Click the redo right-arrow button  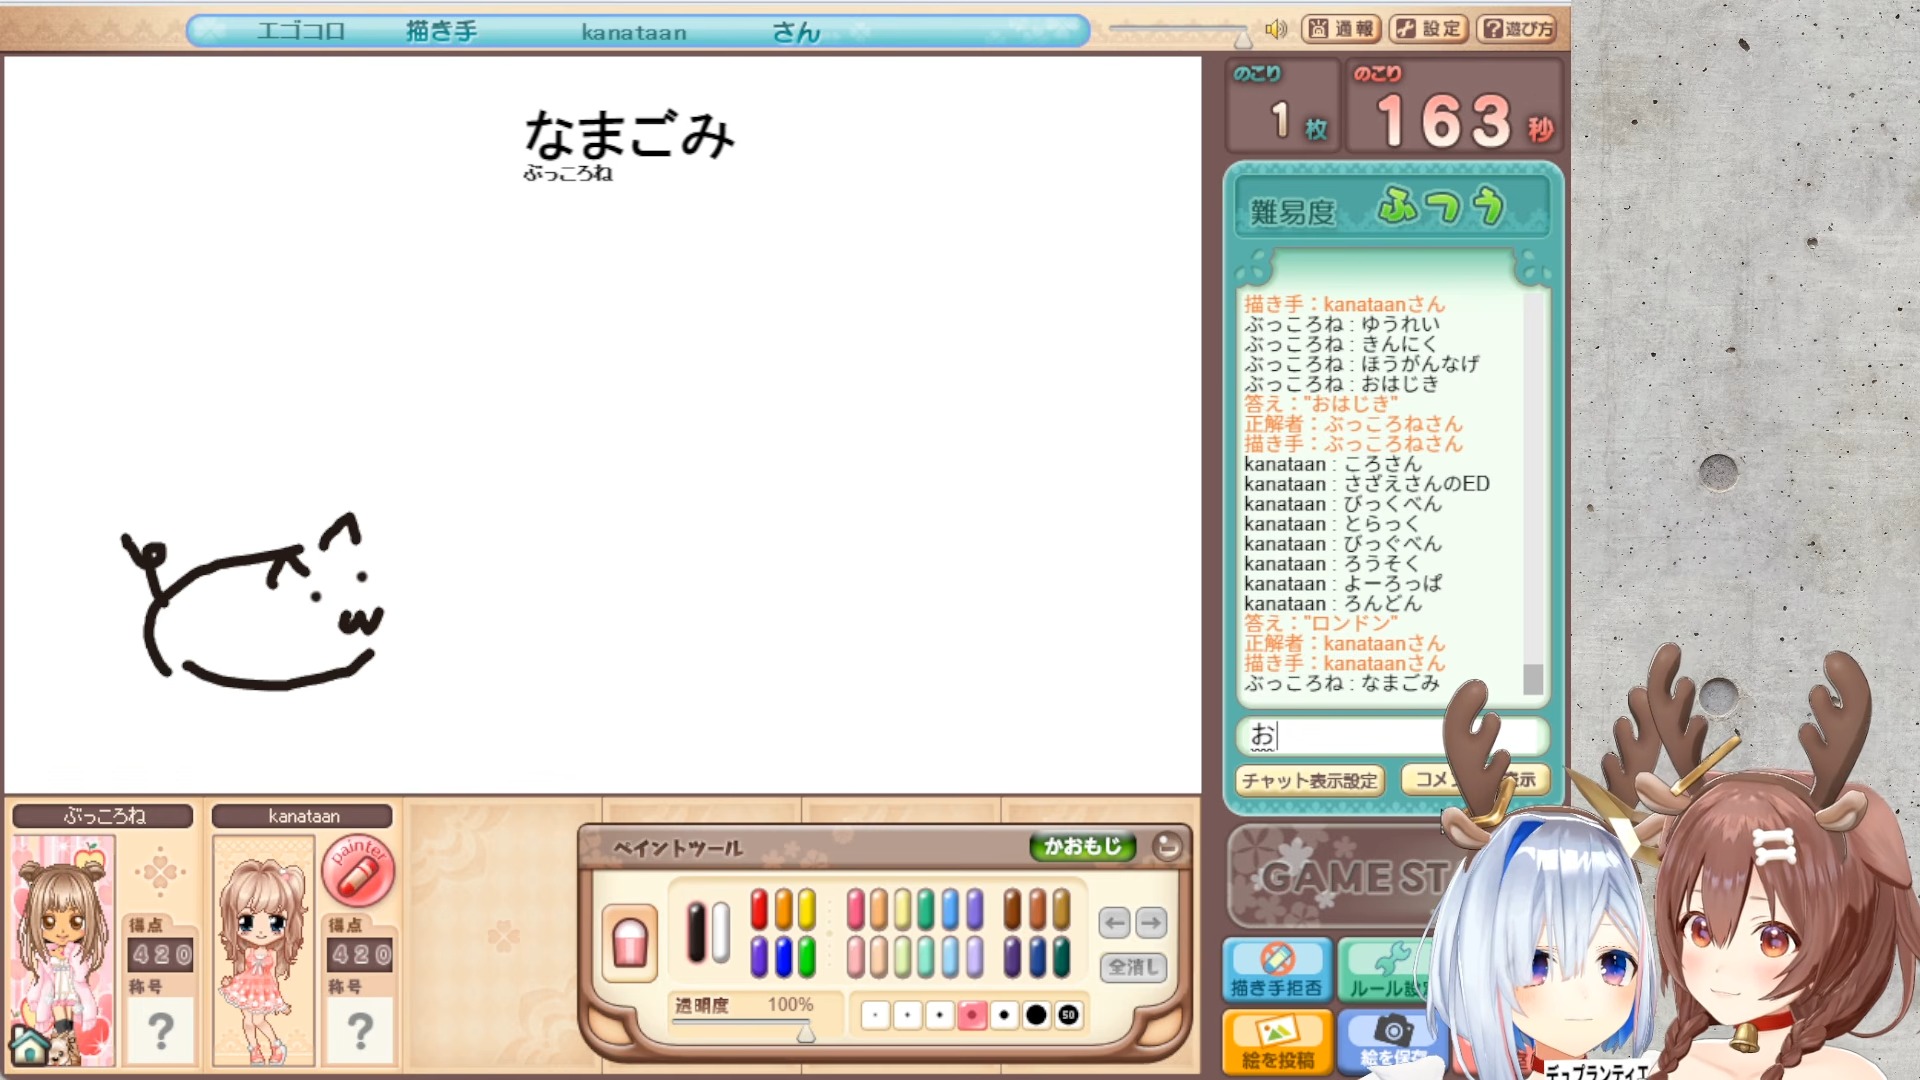1151,922
